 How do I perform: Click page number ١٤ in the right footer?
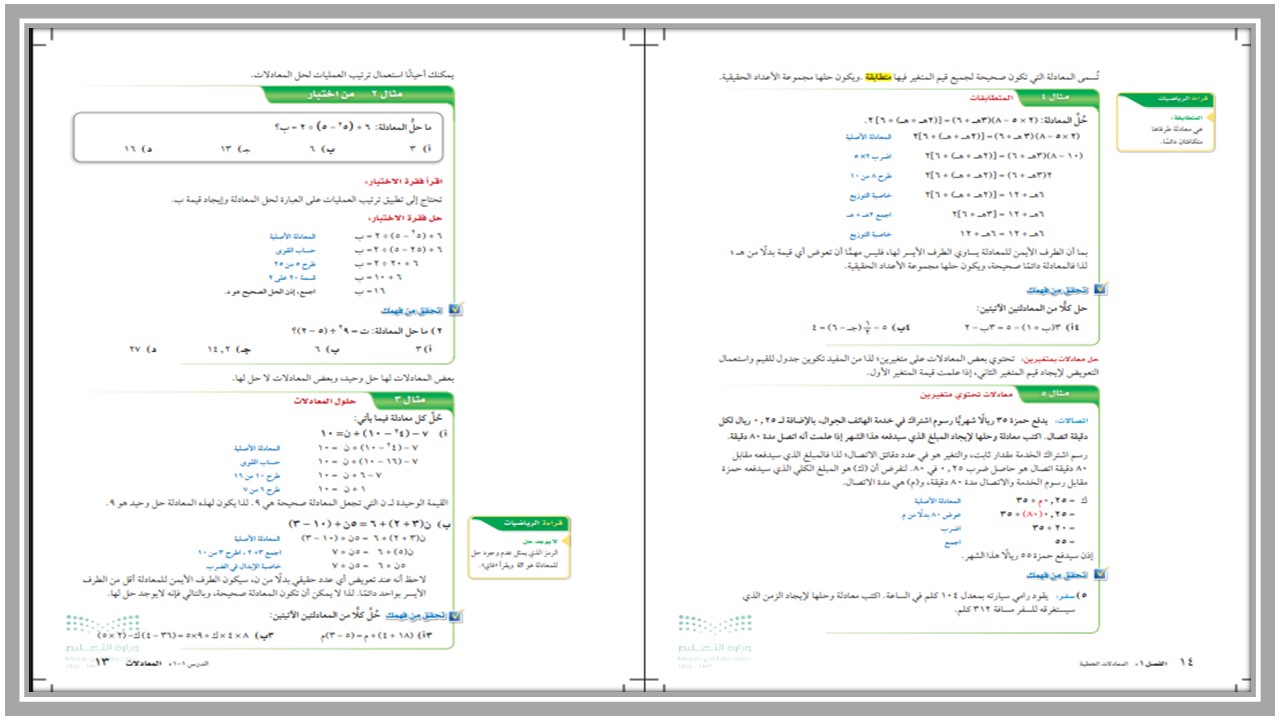click(x=1188, y=661)
